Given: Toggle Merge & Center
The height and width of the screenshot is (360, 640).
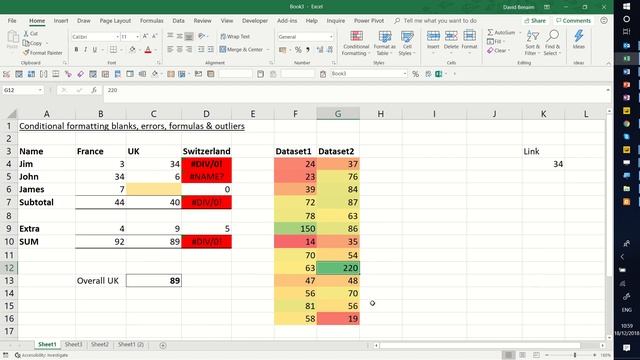Looking at the screenshot, I should [241, 49].
